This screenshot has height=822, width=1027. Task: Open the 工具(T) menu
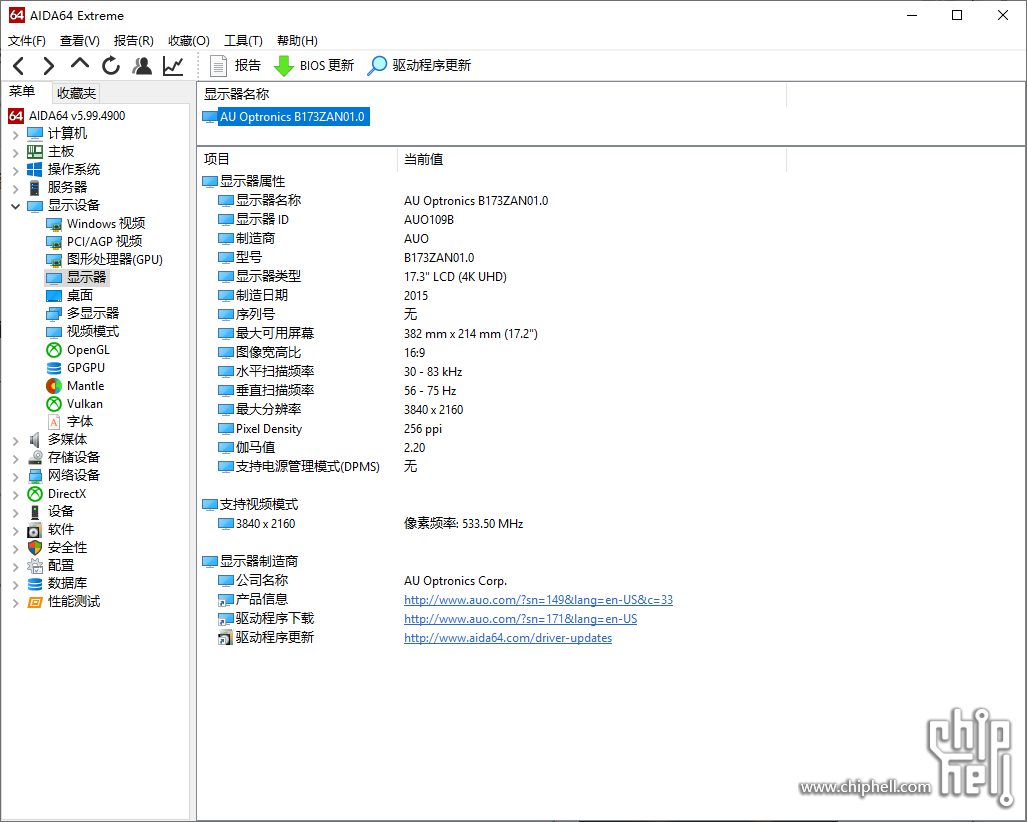pos(243,41)
